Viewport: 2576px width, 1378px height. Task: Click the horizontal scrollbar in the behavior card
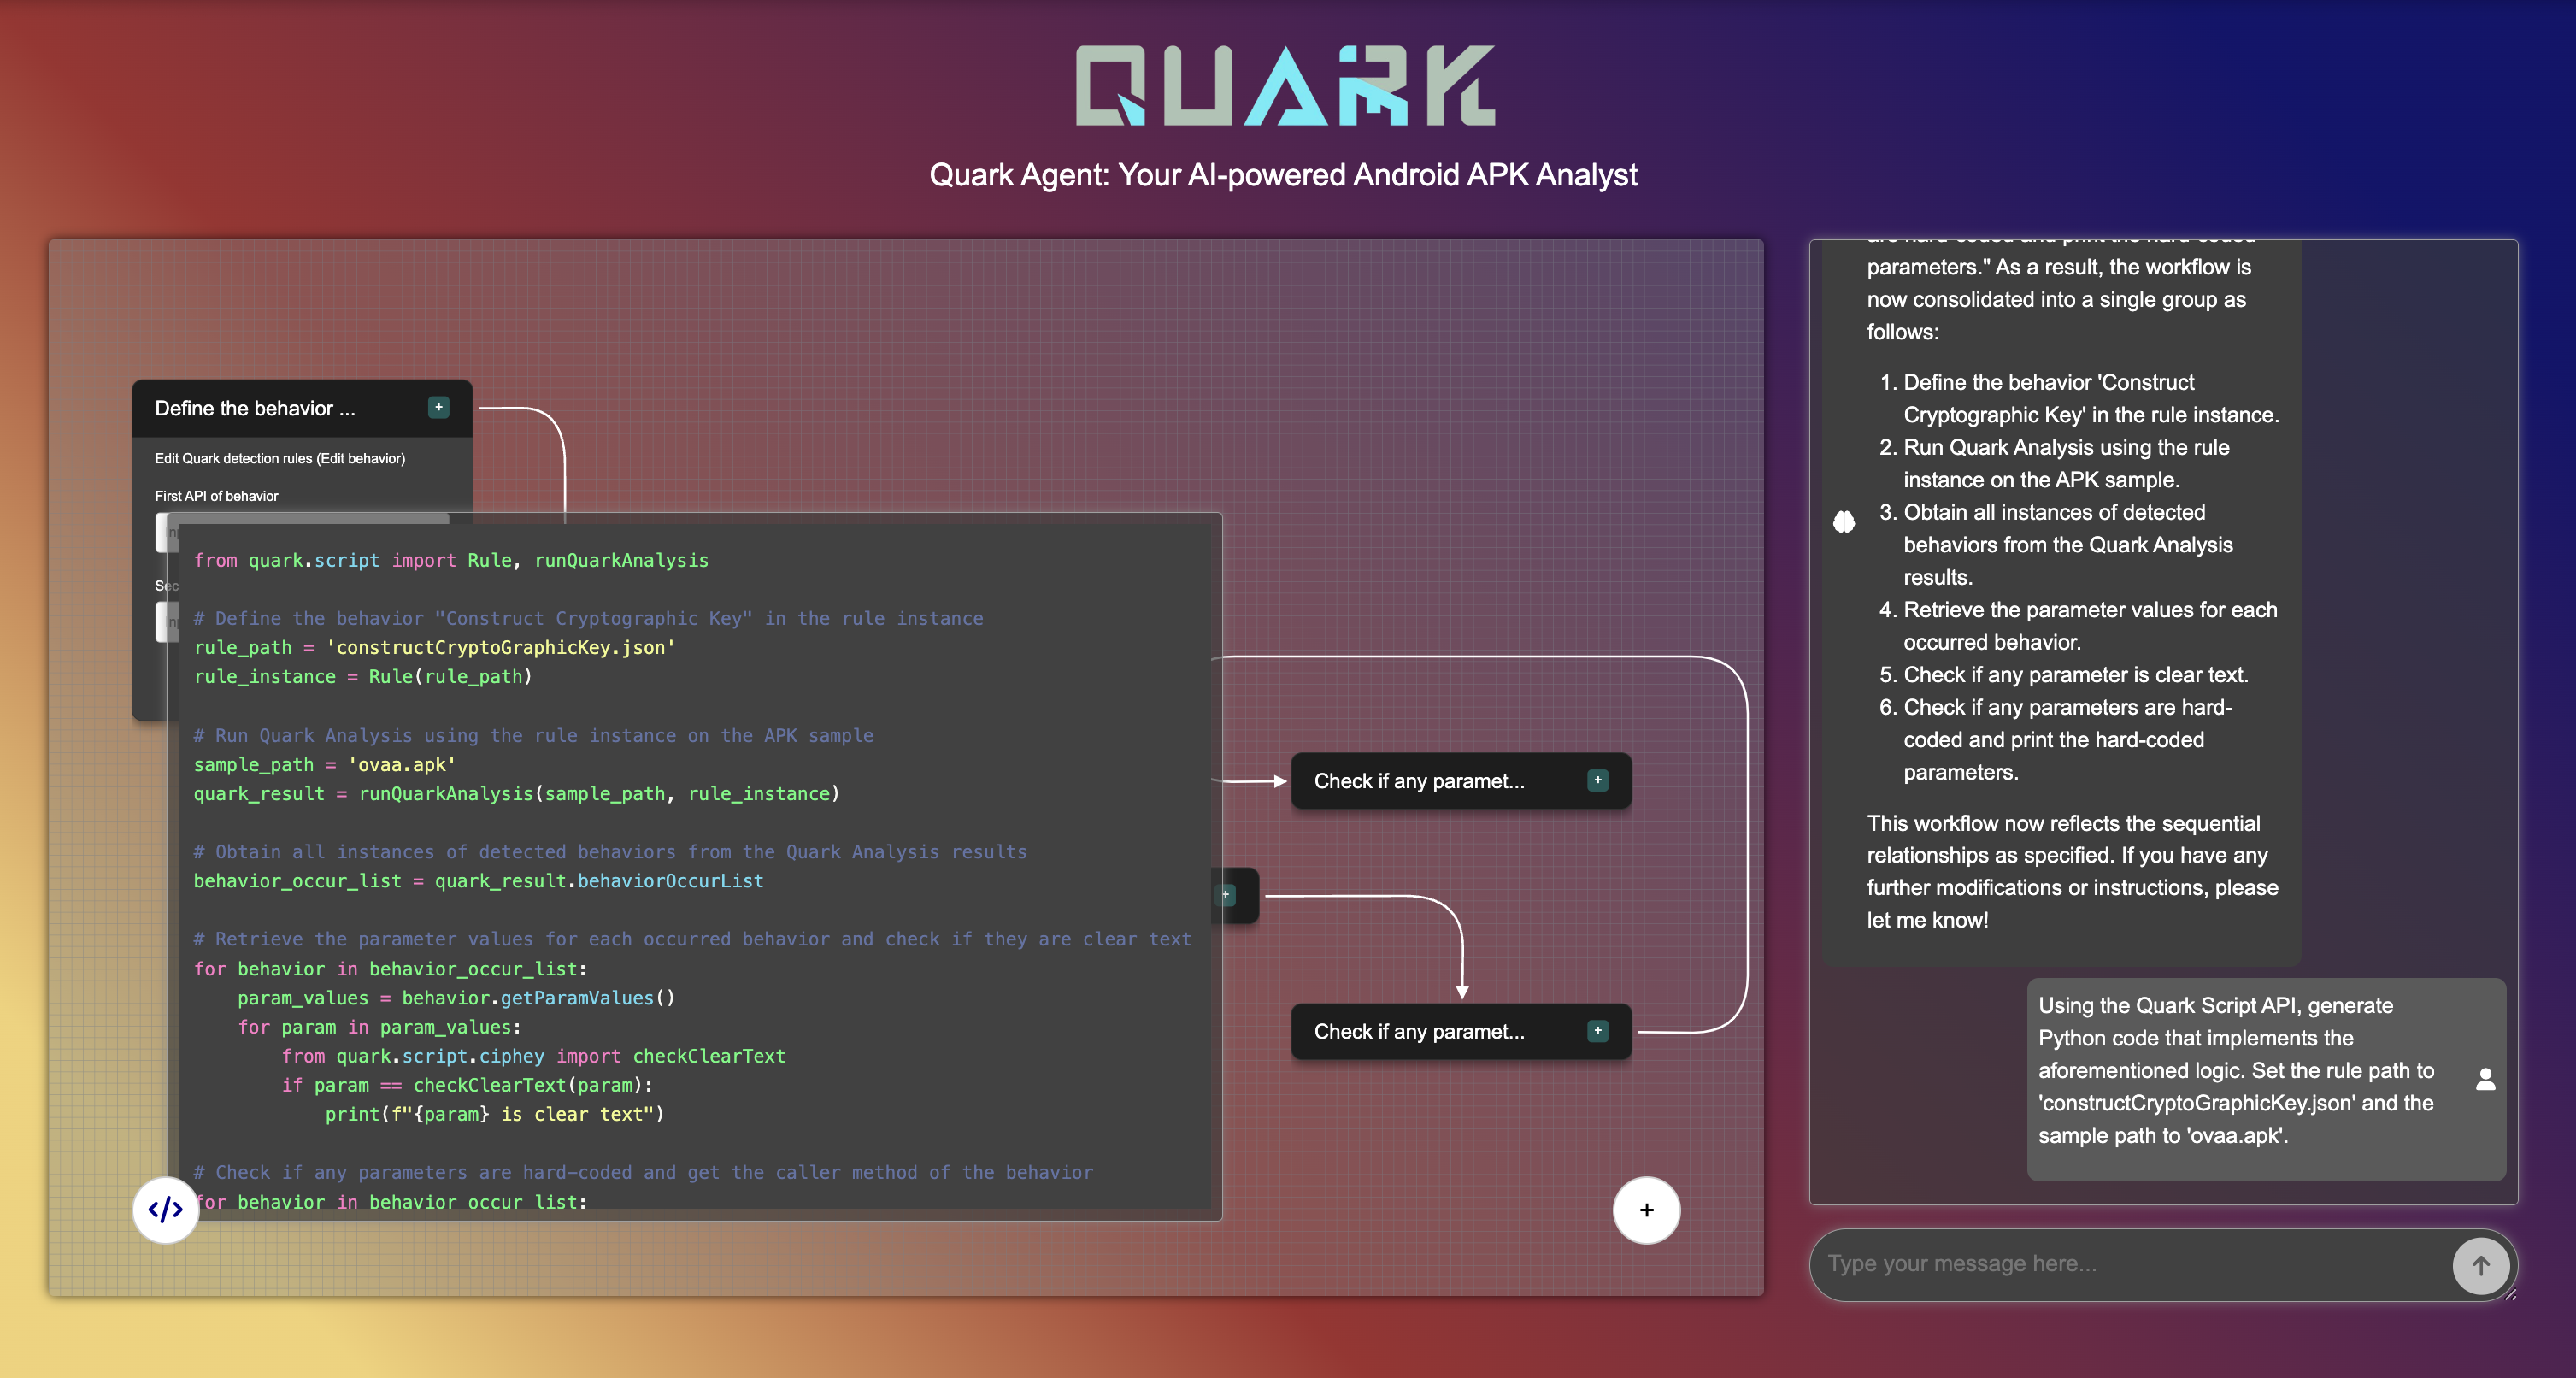[x=305, y=519]
